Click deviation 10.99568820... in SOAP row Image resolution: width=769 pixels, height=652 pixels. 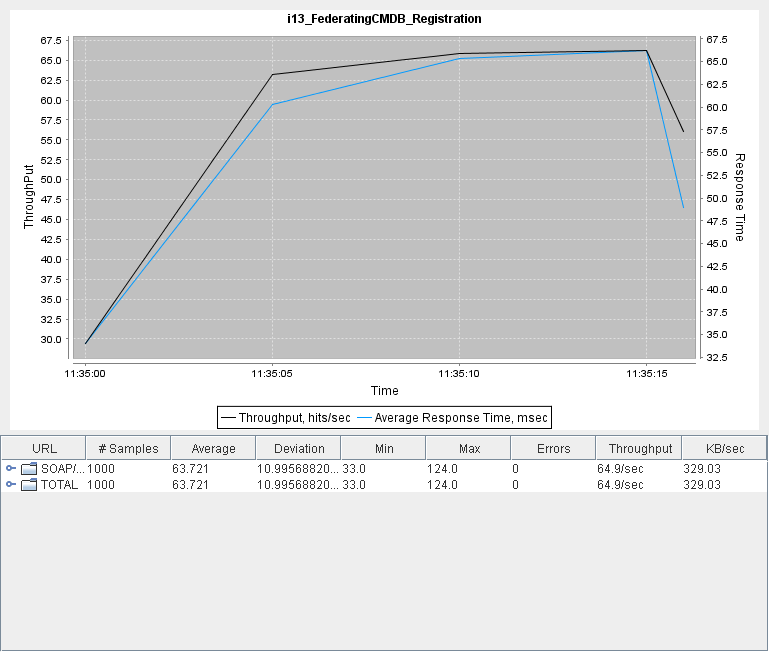tap(298, 469)
